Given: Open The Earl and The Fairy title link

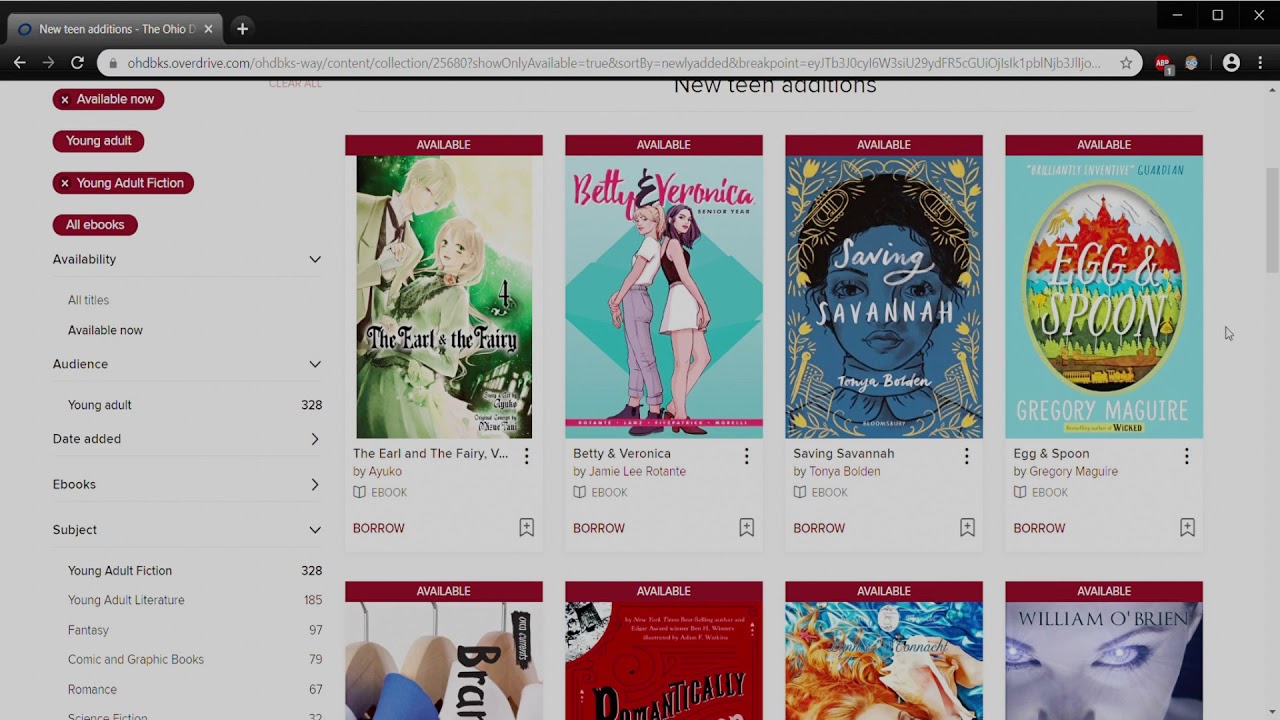Looking at the screenshot, I should (431, 454).
